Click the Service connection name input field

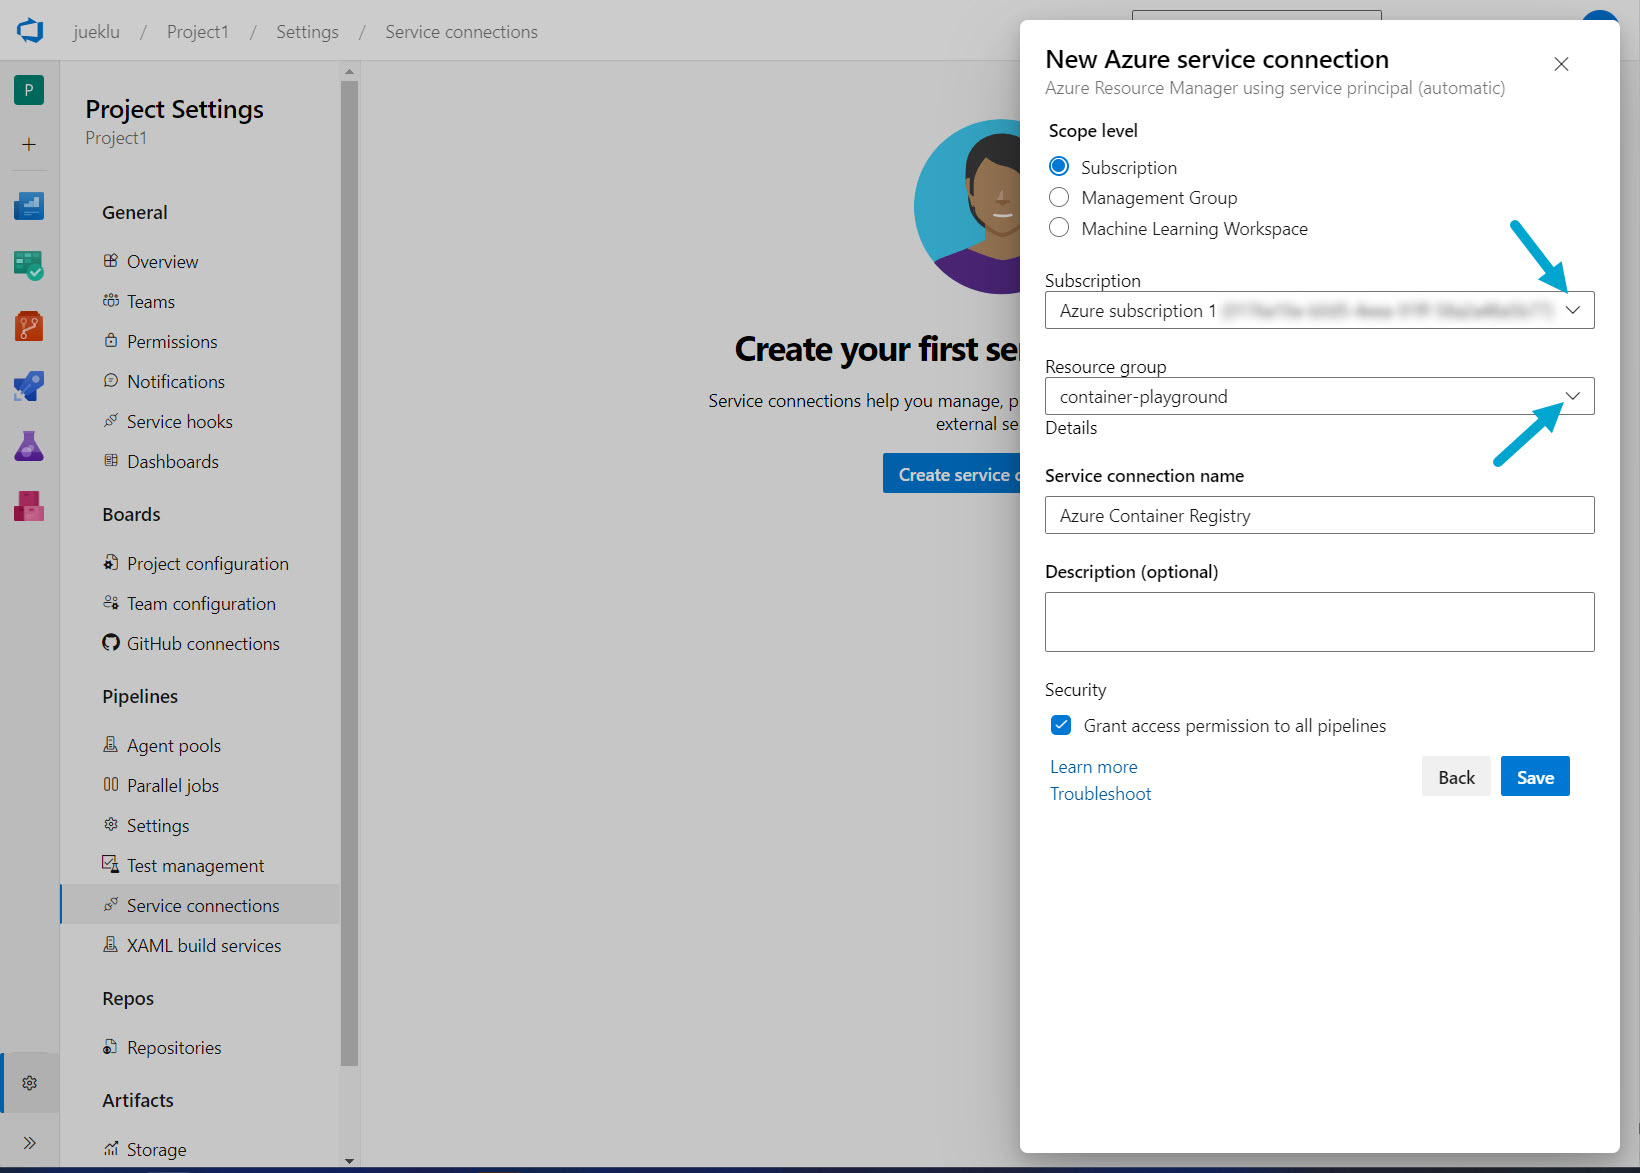1319,516
